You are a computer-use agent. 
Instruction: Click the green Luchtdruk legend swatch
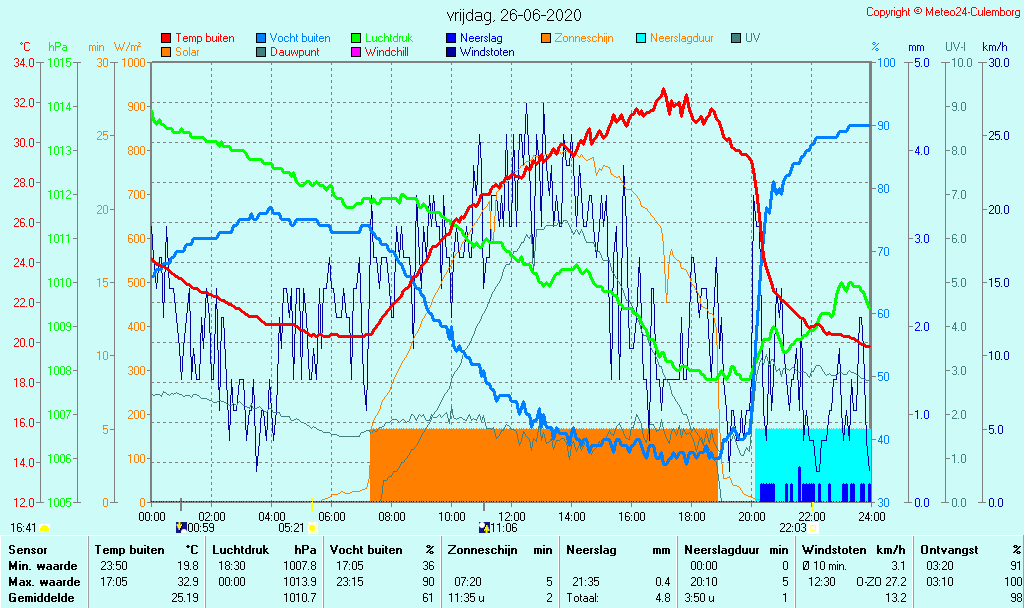[x=356, y=39]
